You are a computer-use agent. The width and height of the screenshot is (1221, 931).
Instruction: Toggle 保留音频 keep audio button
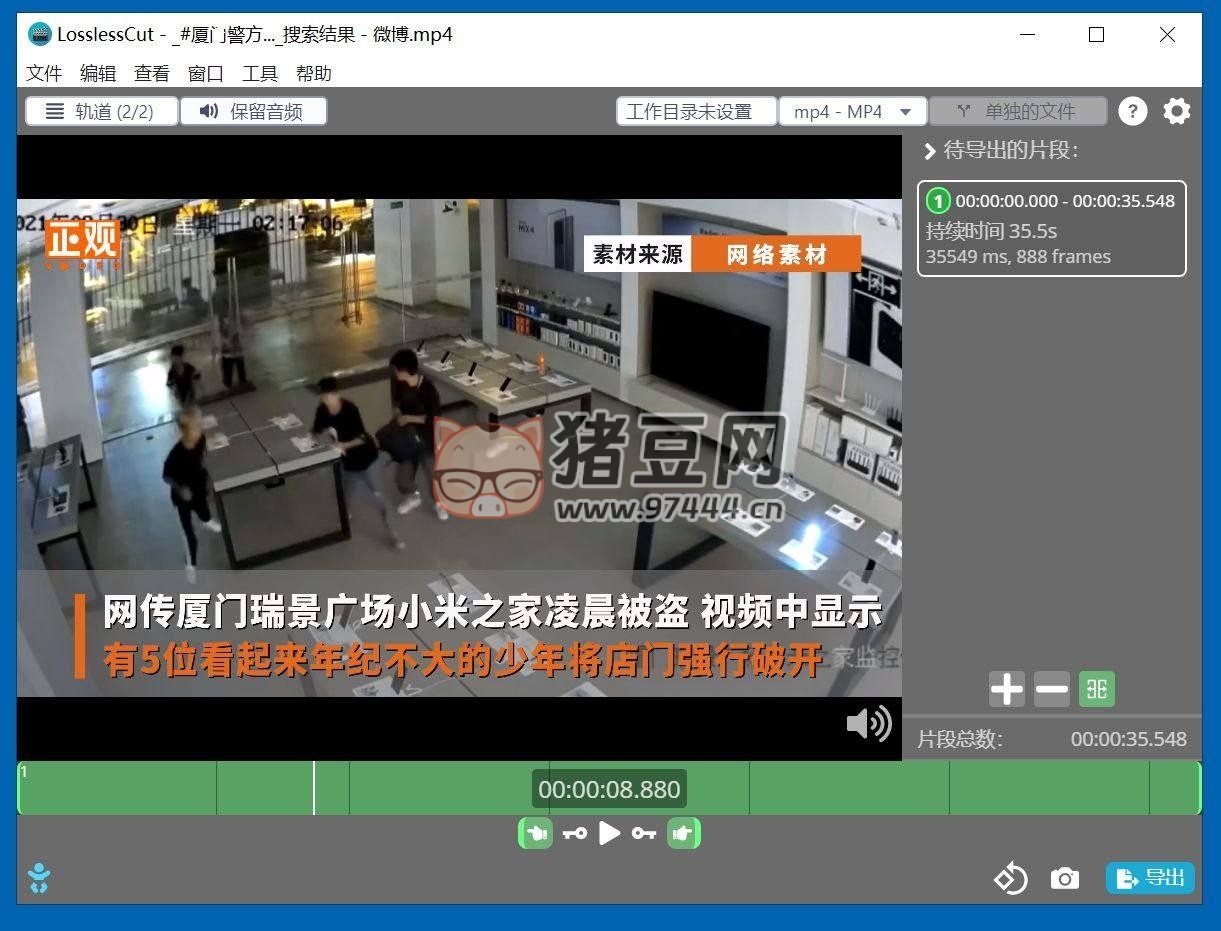pyautogui.click(x=254, y=111)
